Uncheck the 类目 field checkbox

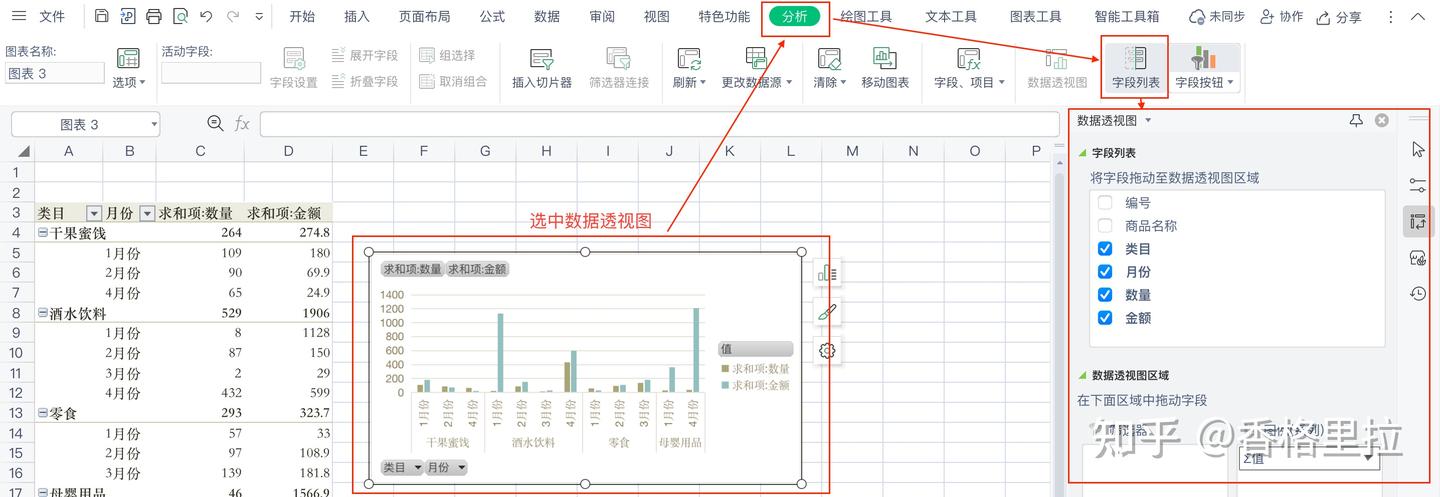(1105, 248)
